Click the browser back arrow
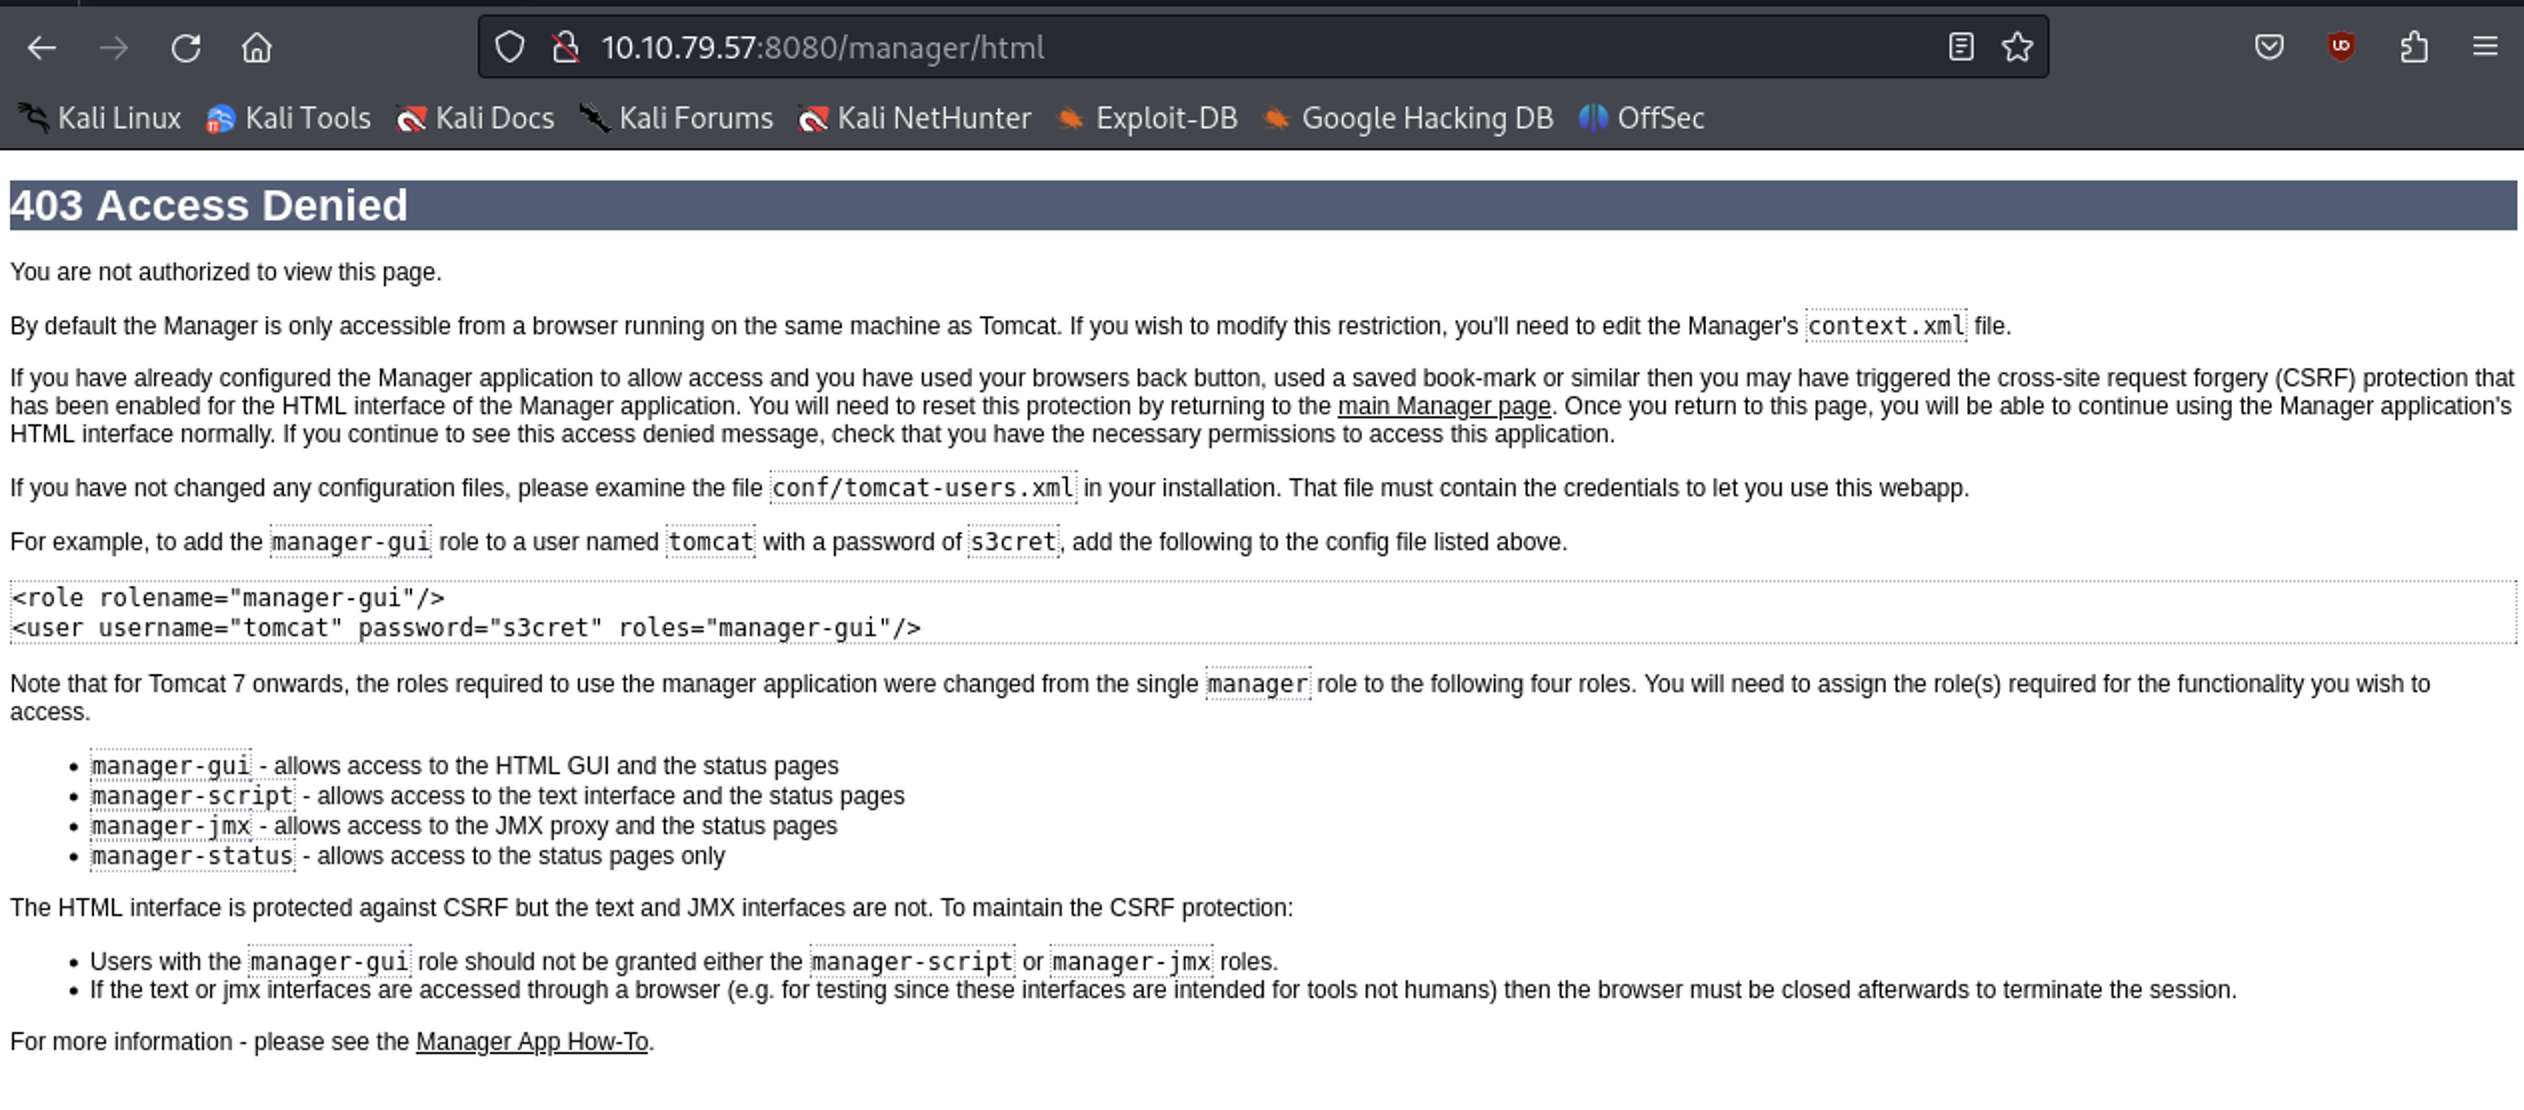This screenshot has width=2524, height=1110. (42, 47)
